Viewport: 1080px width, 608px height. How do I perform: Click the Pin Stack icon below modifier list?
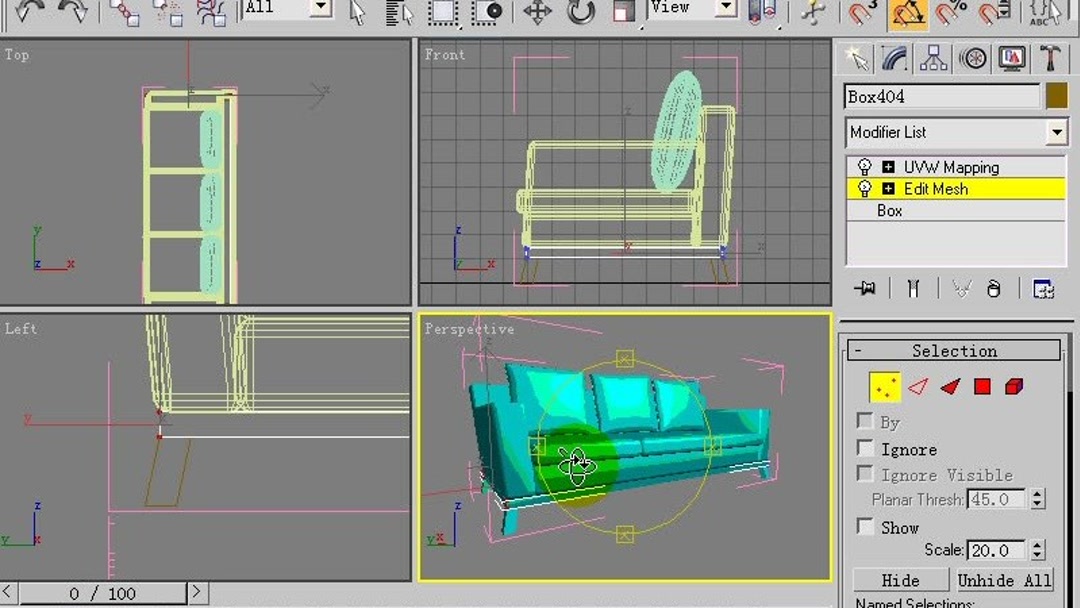864,288
